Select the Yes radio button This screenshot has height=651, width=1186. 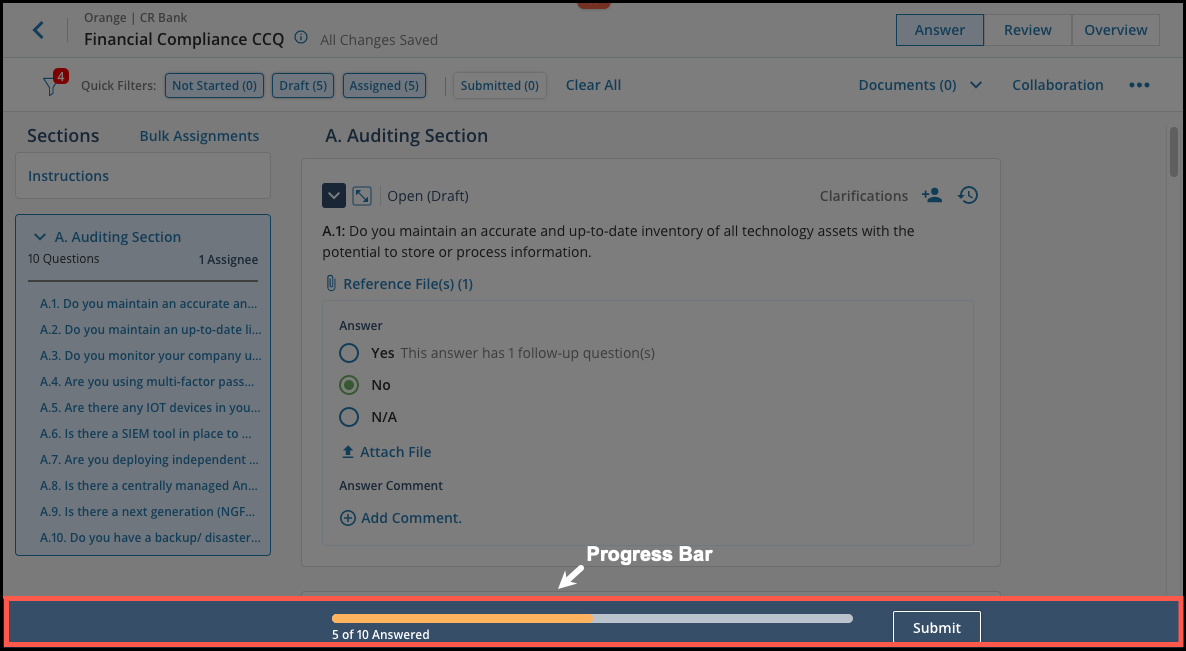349,353
